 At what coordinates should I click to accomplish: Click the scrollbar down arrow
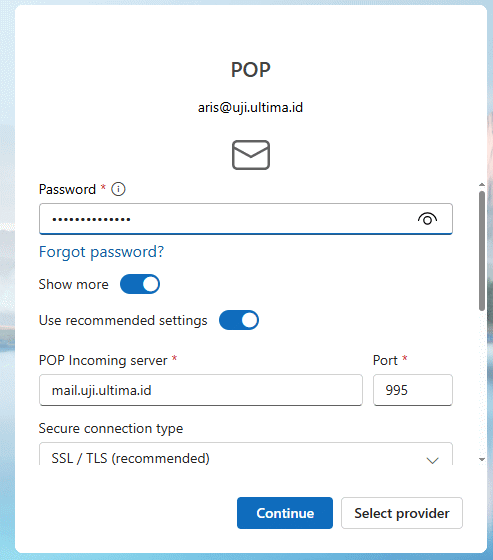click(x=482, y=460)
